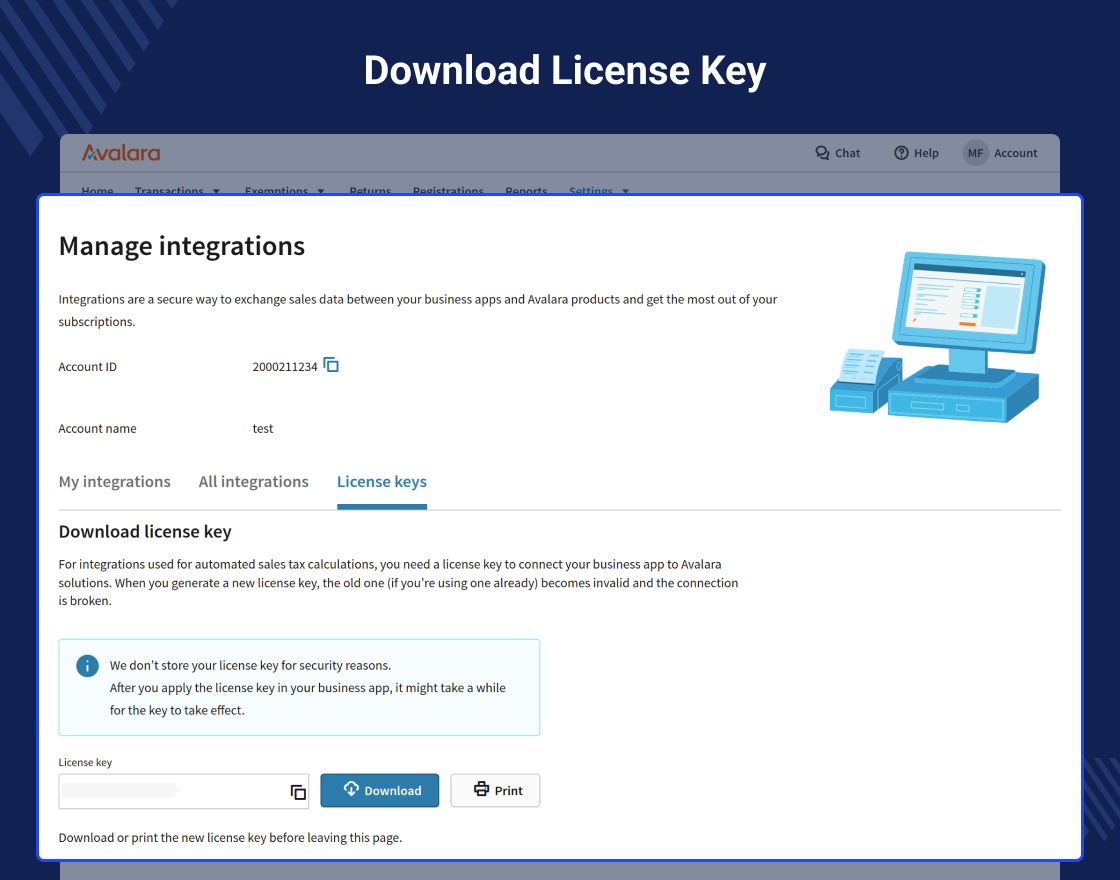Viewport: 1120px width, 880px height.
Task: Focus the License key field
Action: click(184, 791)
